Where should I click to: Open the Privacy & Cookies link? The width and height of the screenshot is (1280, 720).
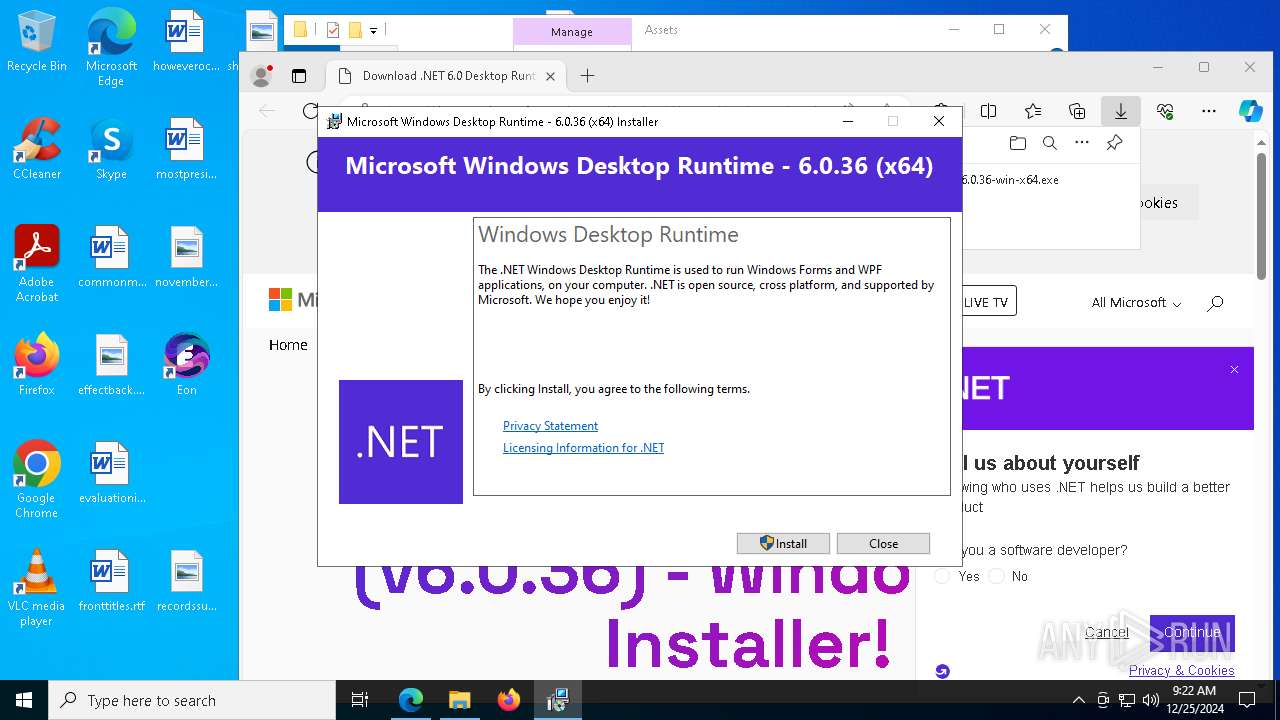[1181, 670]
